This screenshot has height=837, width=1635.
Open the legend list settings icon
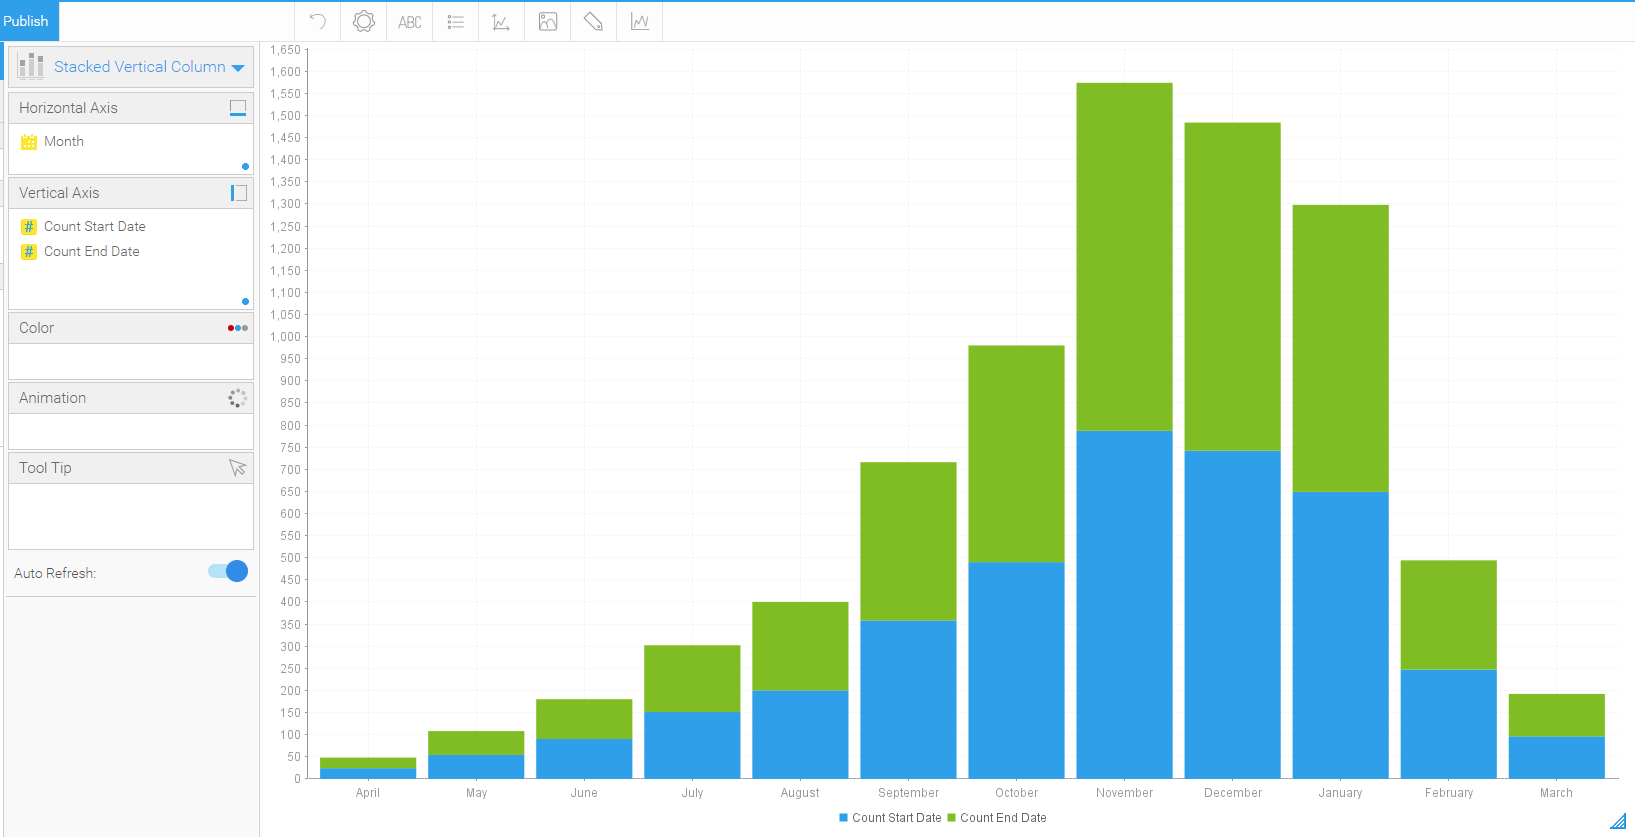point(456,22)
